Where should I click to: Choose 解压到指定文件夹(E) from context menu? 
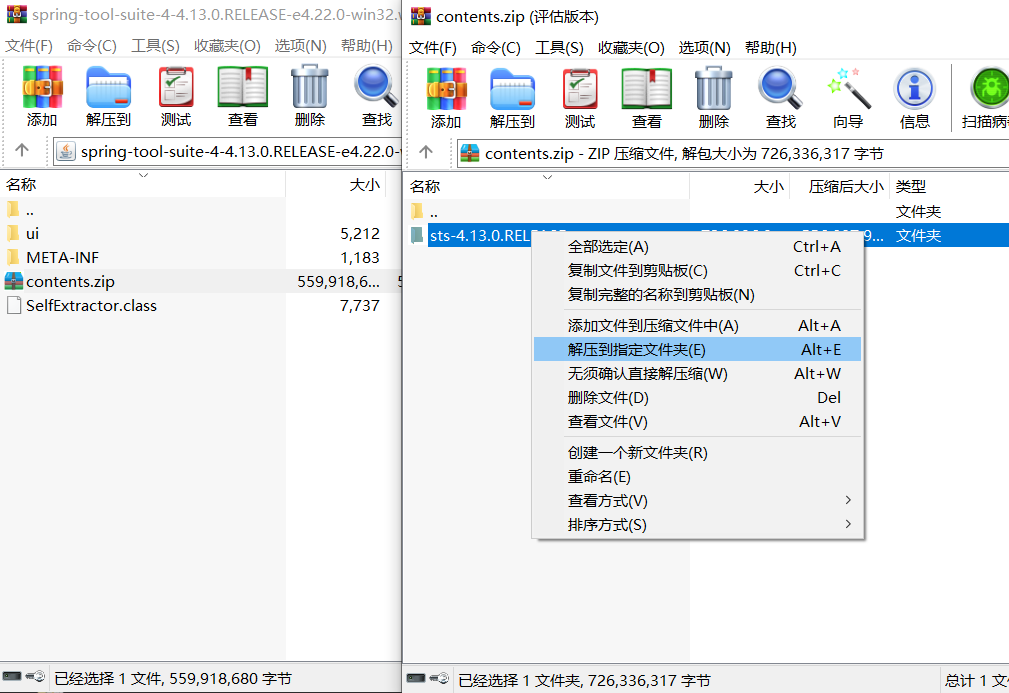tap(698, 349)
